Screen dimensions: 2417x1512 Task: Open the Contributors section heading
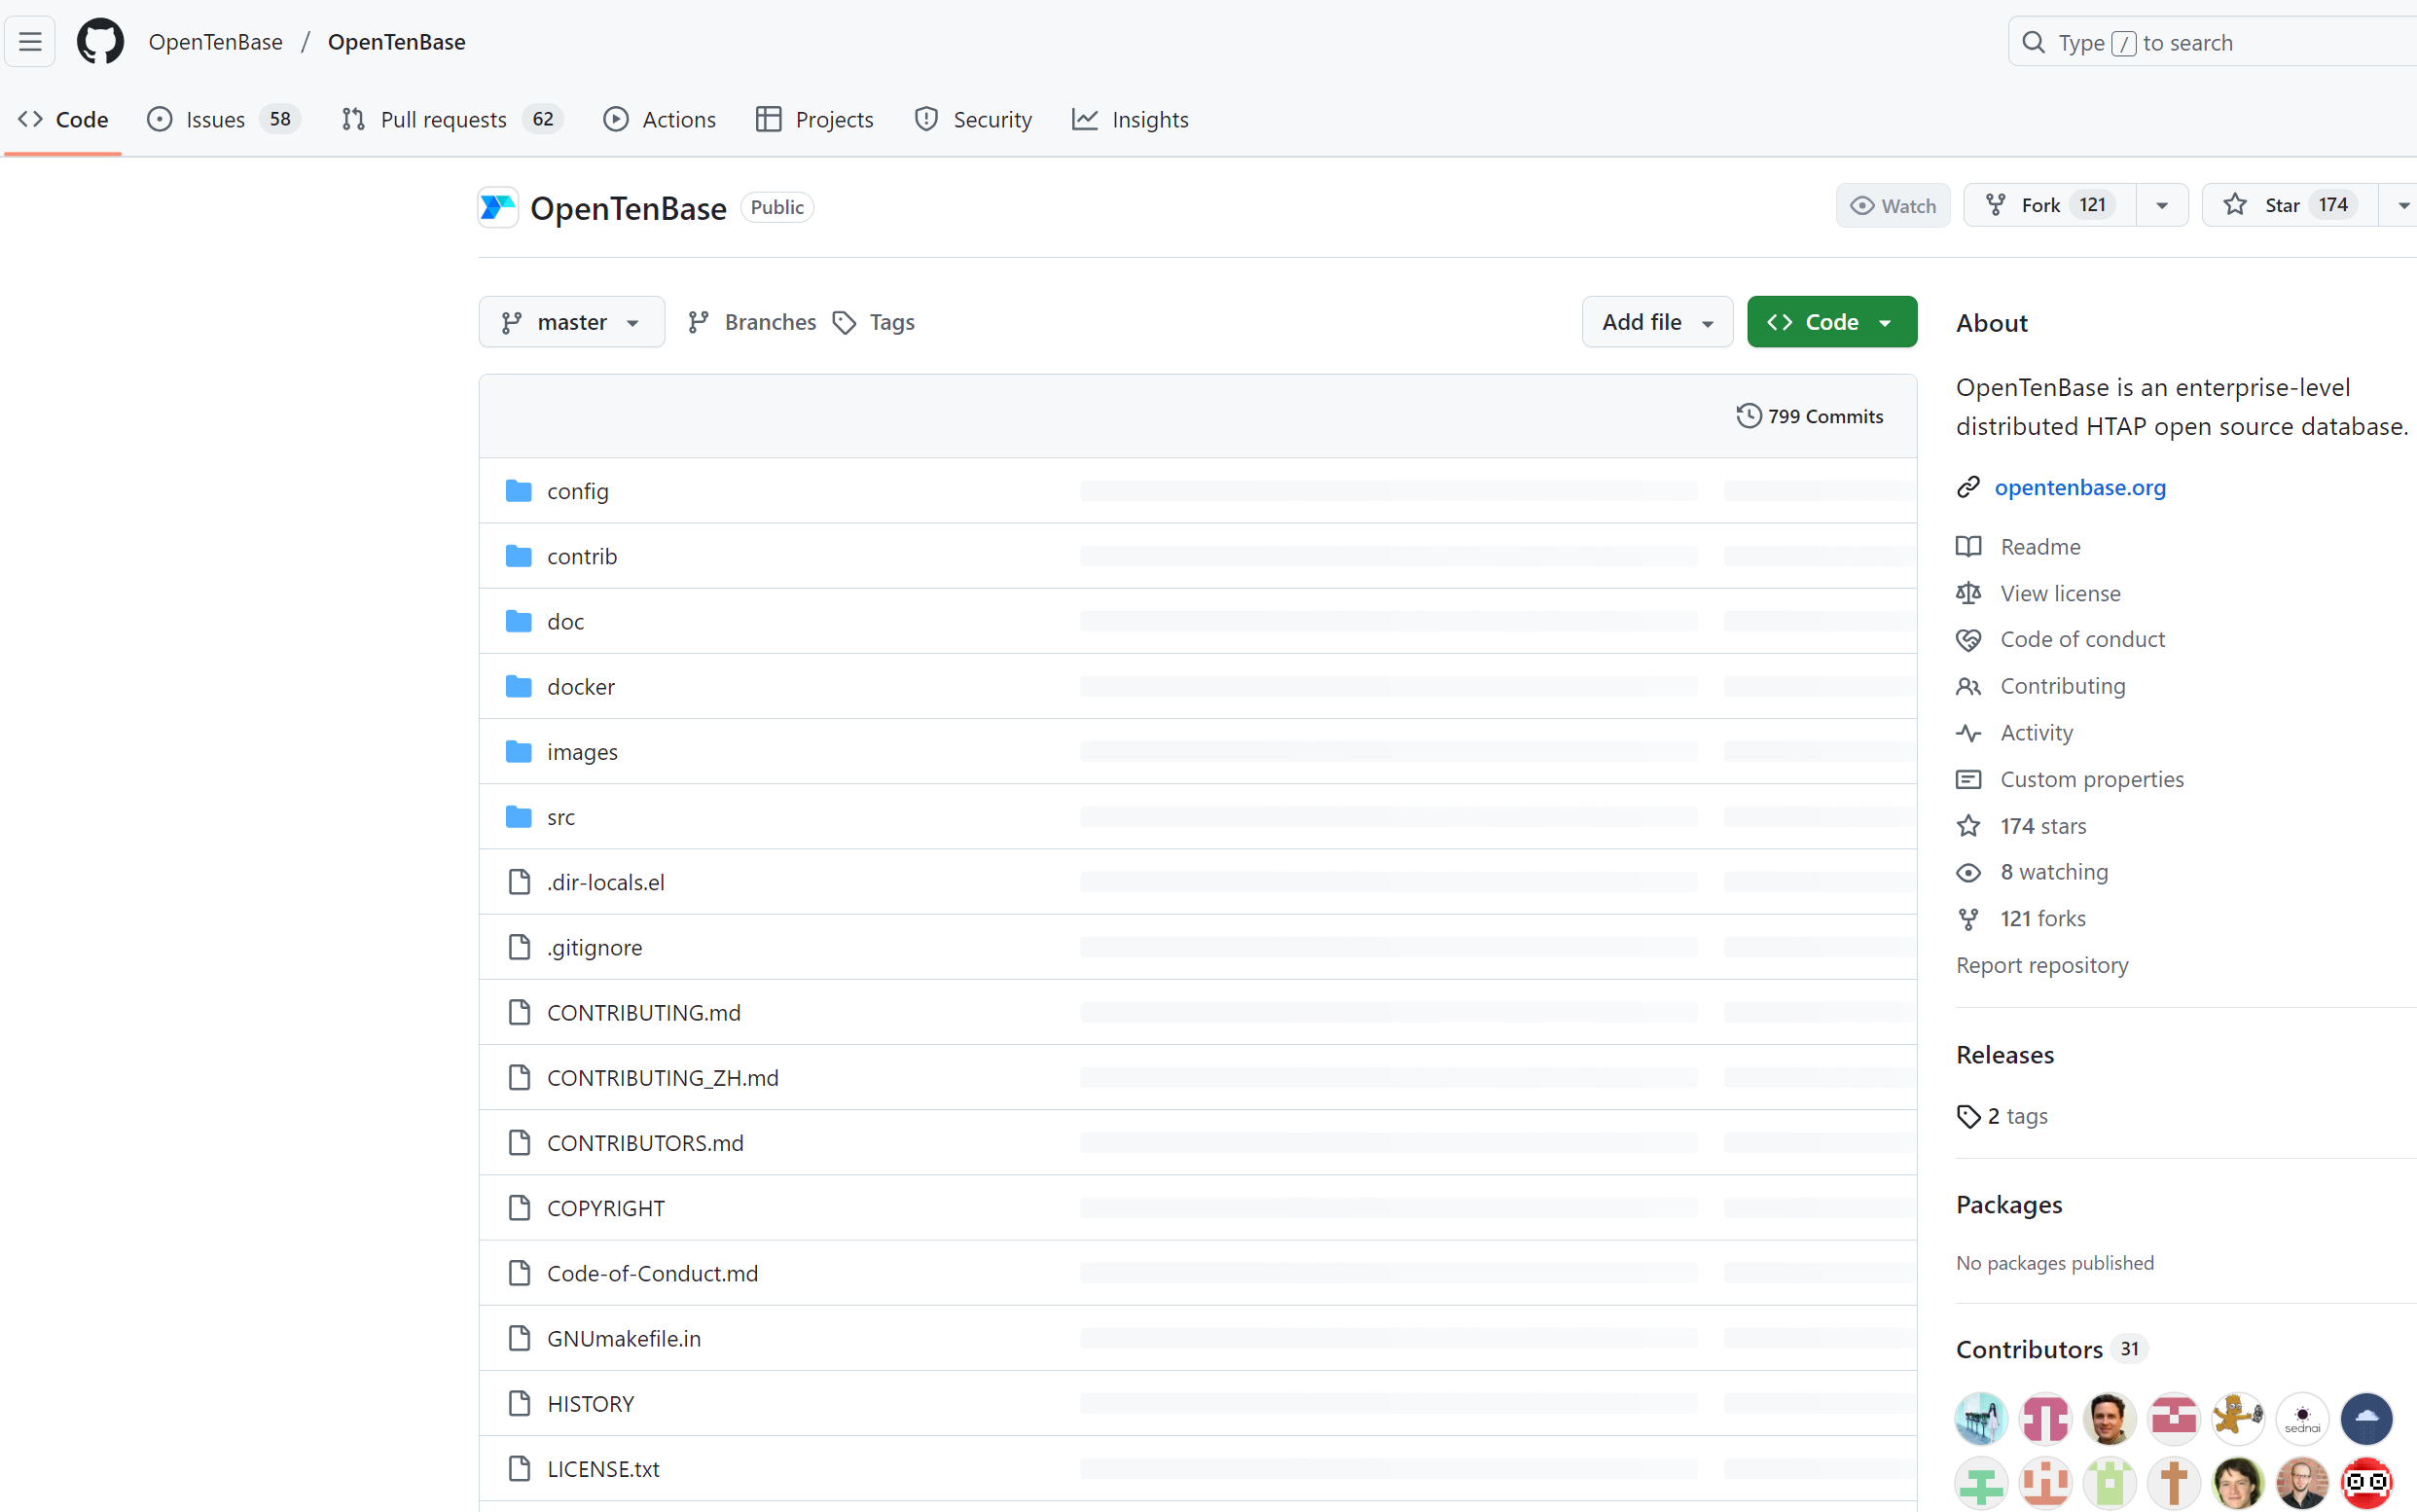[x=2029, y=1350]
